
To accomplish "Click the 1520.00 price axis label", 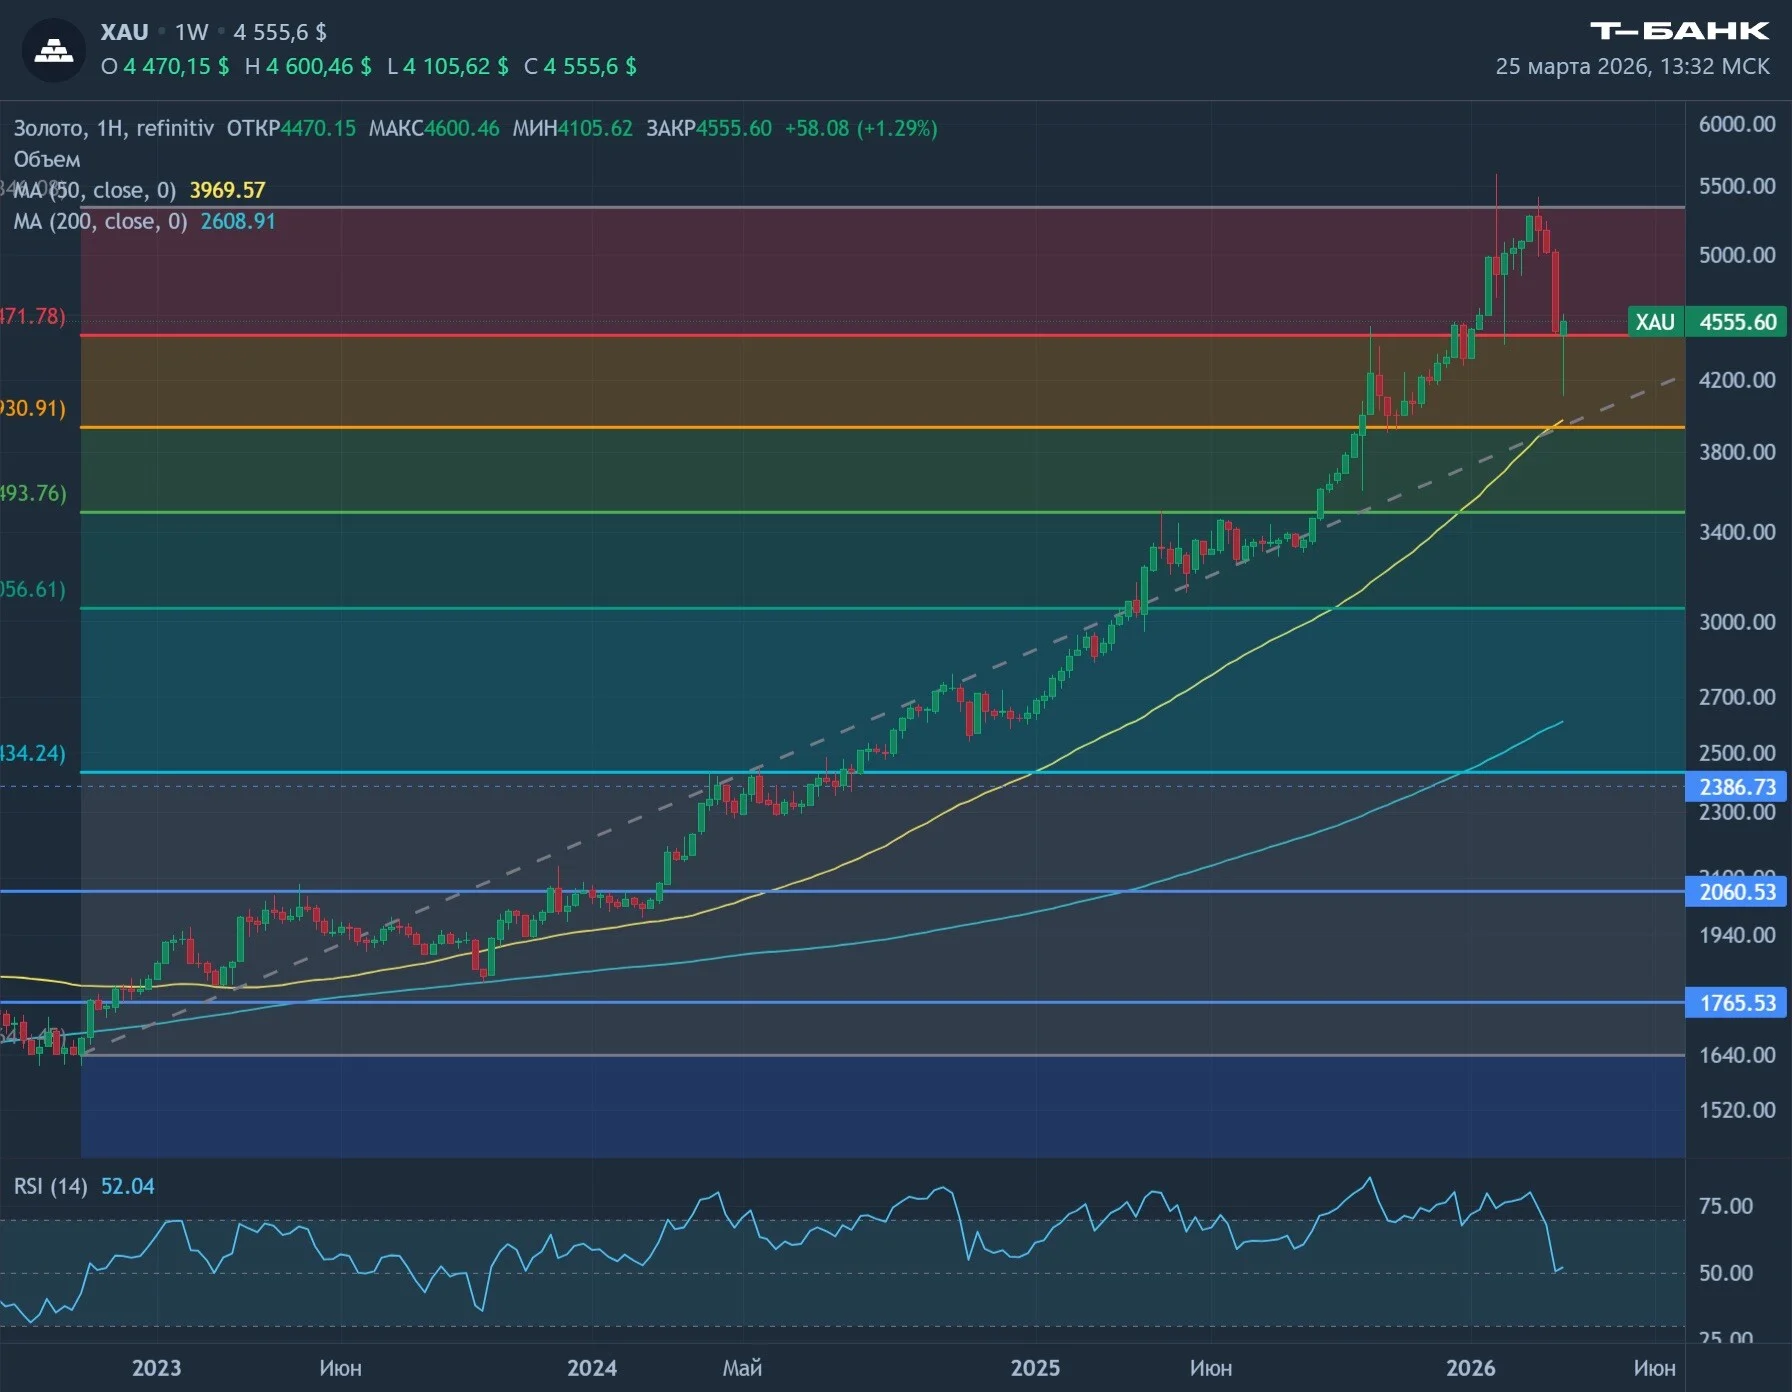I will pyautogui.click(x=1737, y=1110).
